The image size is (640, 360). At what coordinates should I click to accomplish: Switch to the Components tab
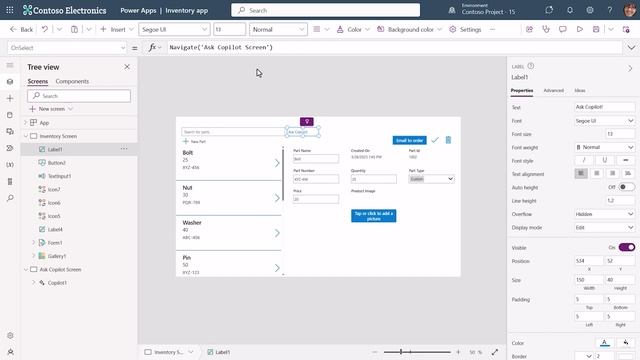click(72, 81)
